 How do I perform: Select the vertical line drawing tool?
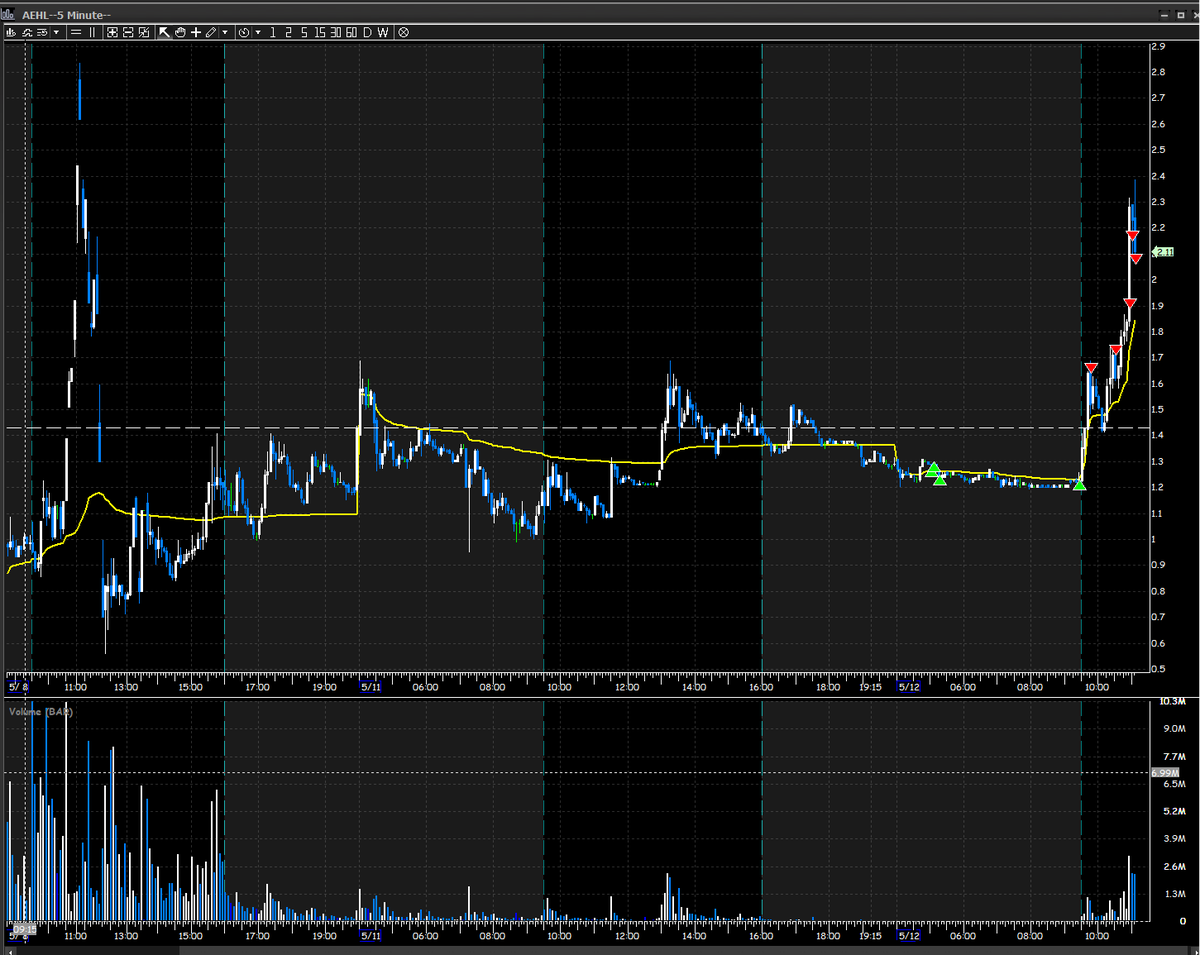tap(92, 32)
